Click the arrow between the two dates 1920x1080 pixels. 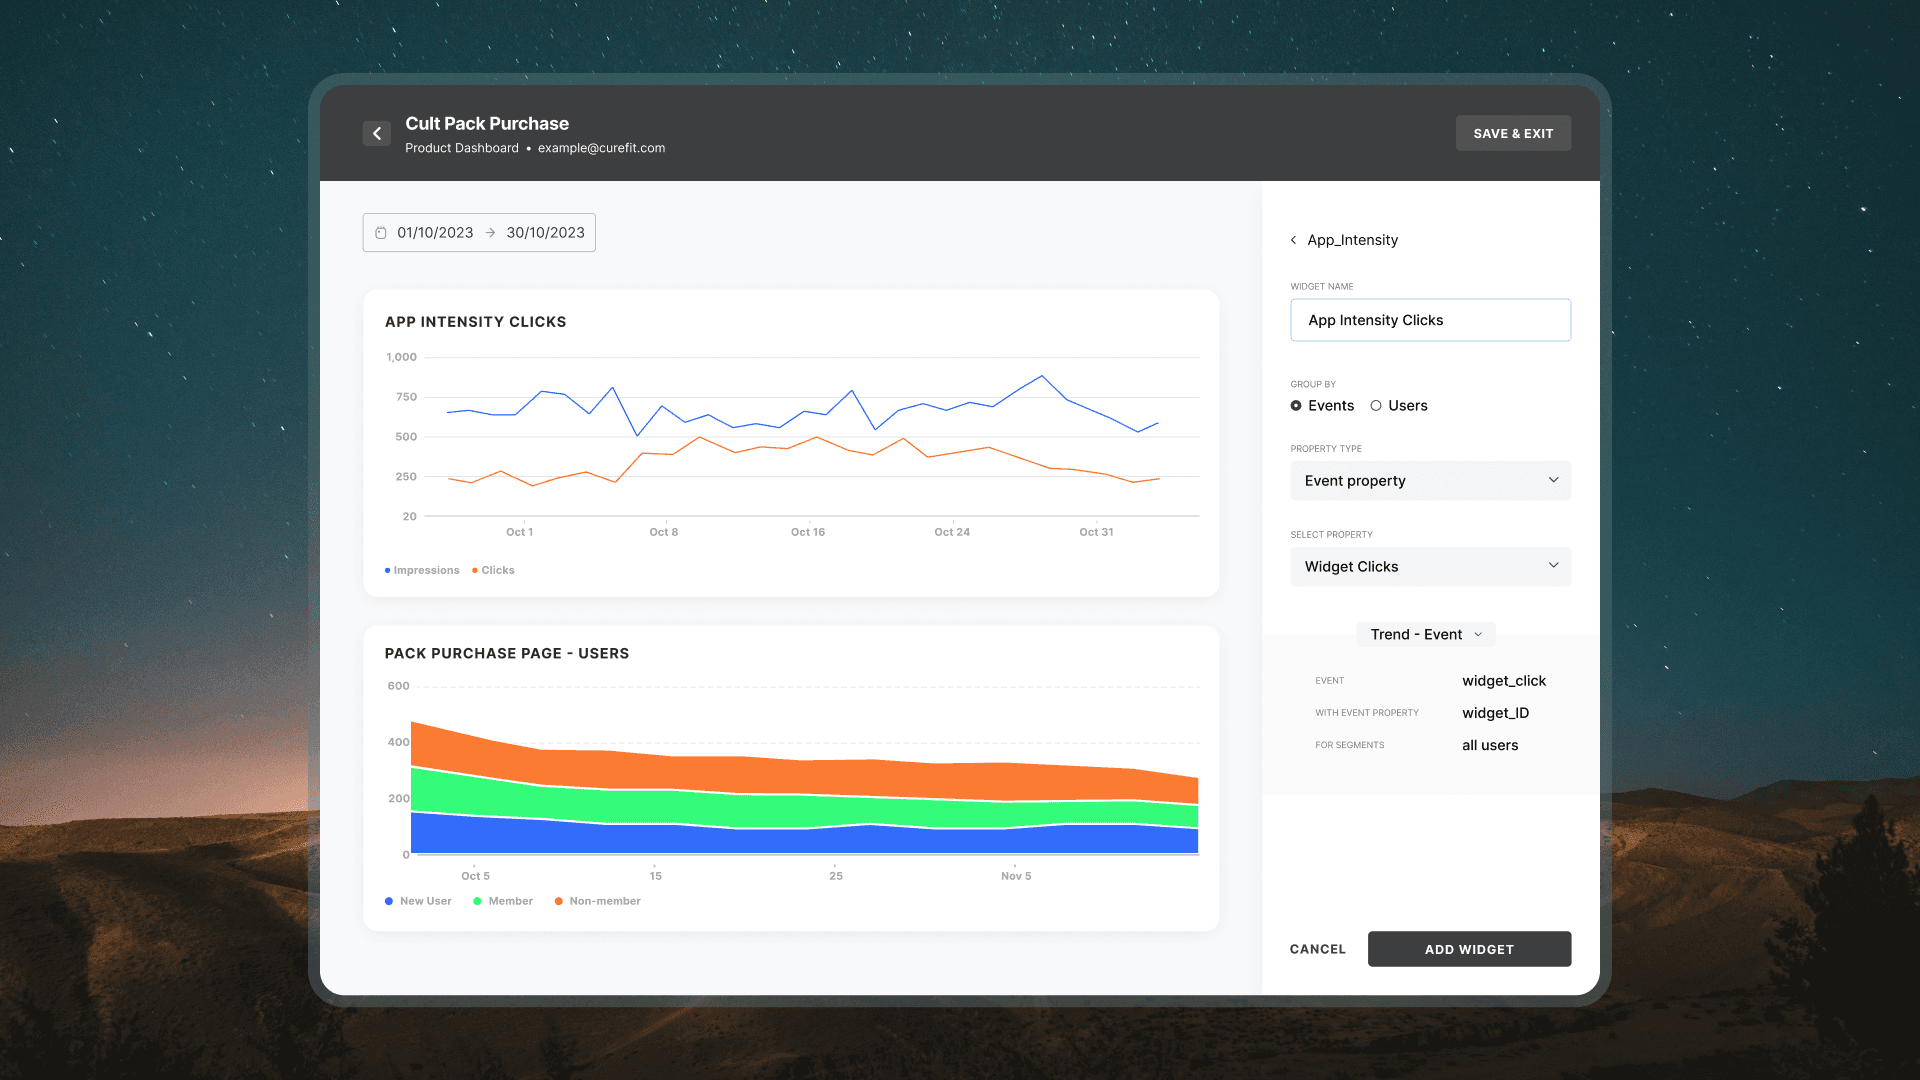pos(490,233)
